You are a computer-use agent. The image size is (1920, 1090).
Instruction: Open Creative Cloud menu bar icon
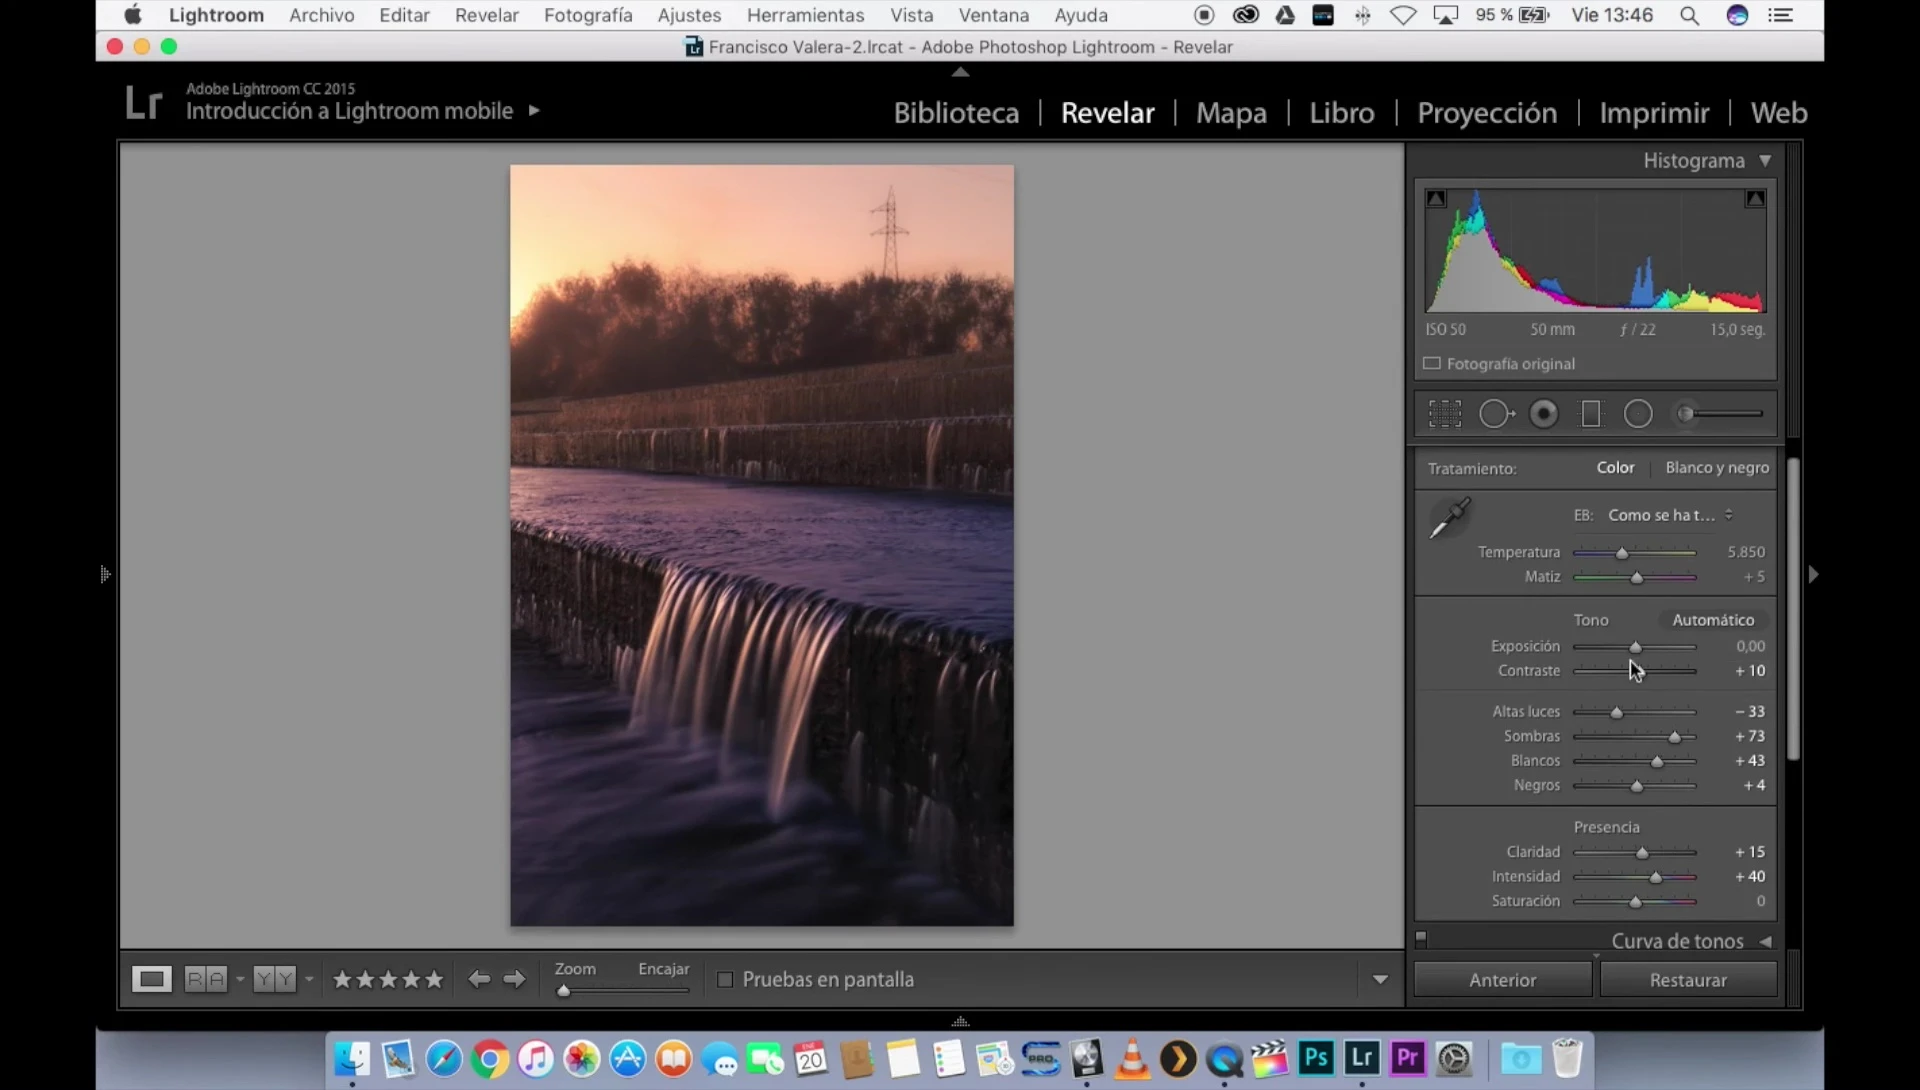pyautogui.click(x=1245, y=15)
